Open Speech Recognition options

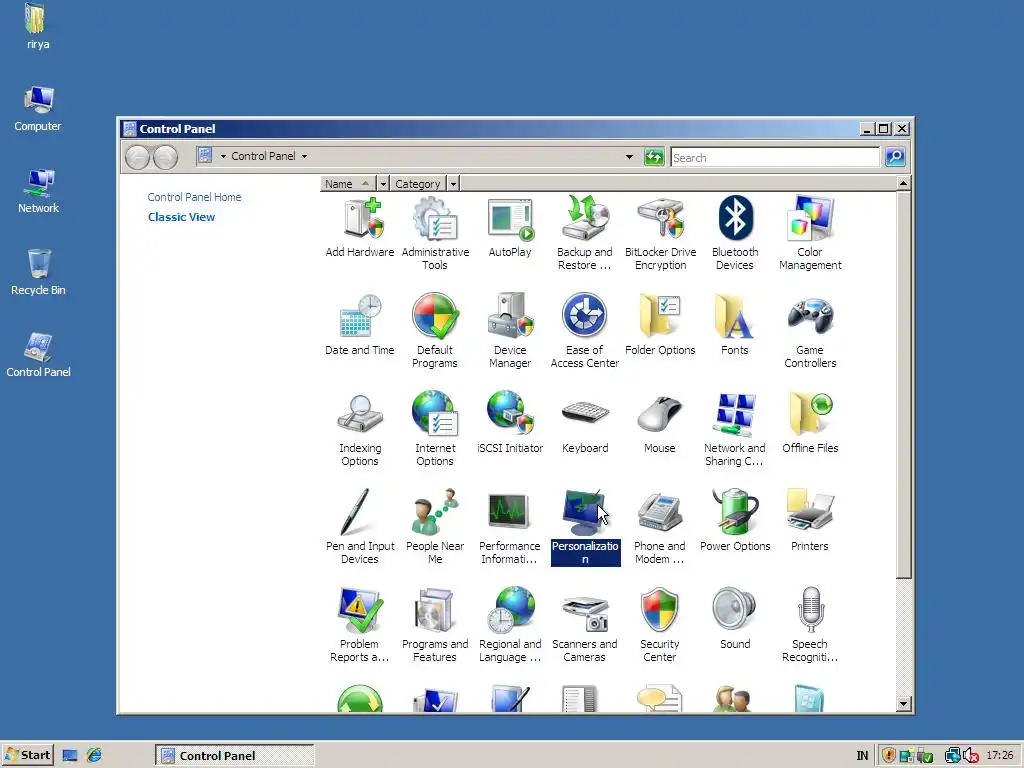[810, 625]
